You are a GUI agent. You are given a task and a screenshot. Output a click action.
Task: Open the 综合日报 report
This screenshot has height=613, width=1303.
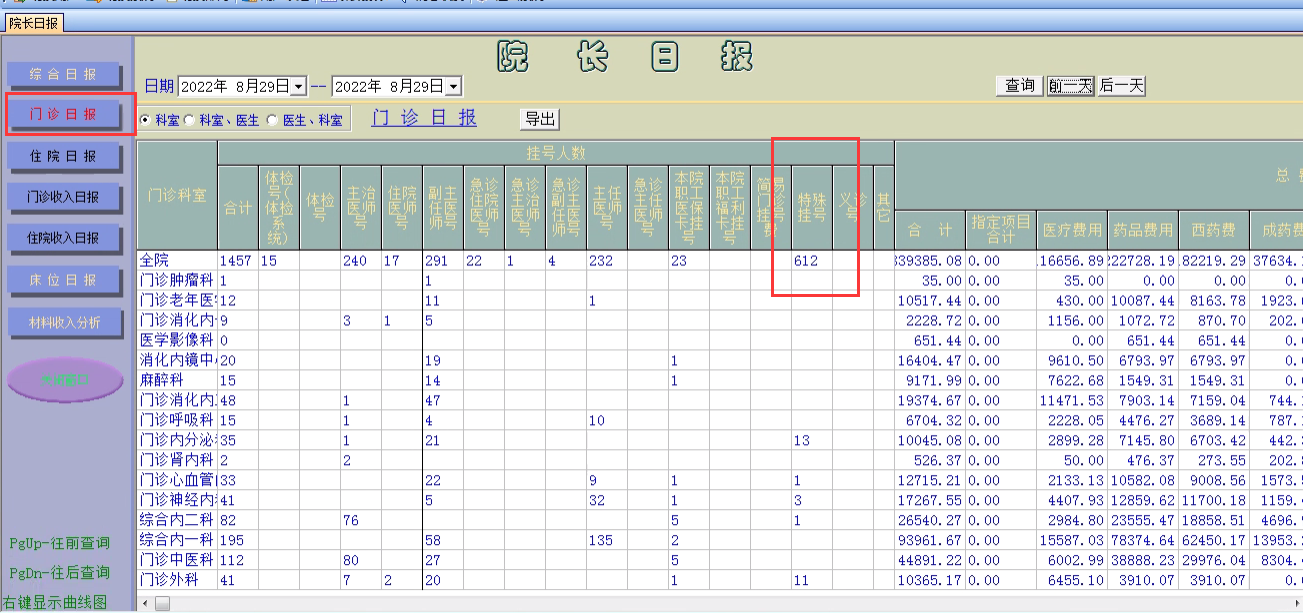coord(64,74)
